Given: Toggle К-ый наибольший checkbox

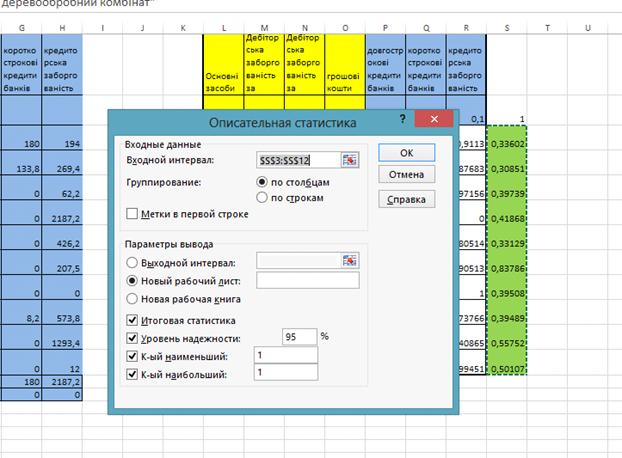Looking at the screenshot, I should 132,374.
